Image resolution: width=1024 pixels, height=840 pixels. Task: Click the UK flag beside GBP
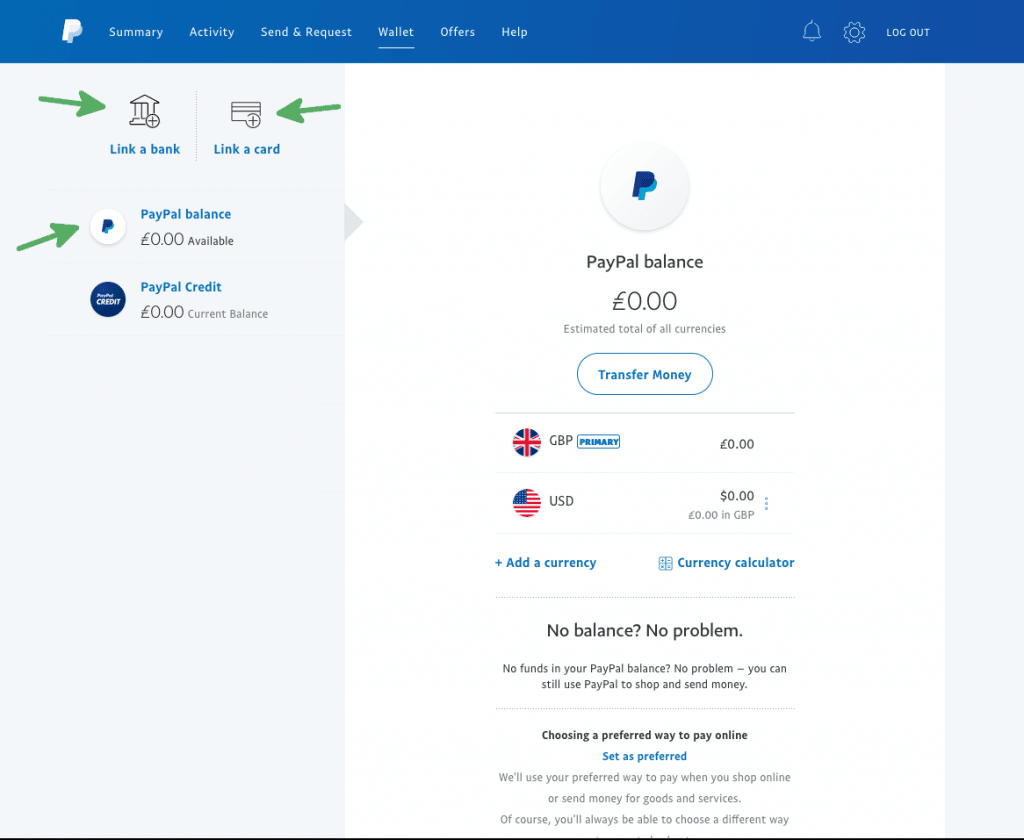coord(527,442)
